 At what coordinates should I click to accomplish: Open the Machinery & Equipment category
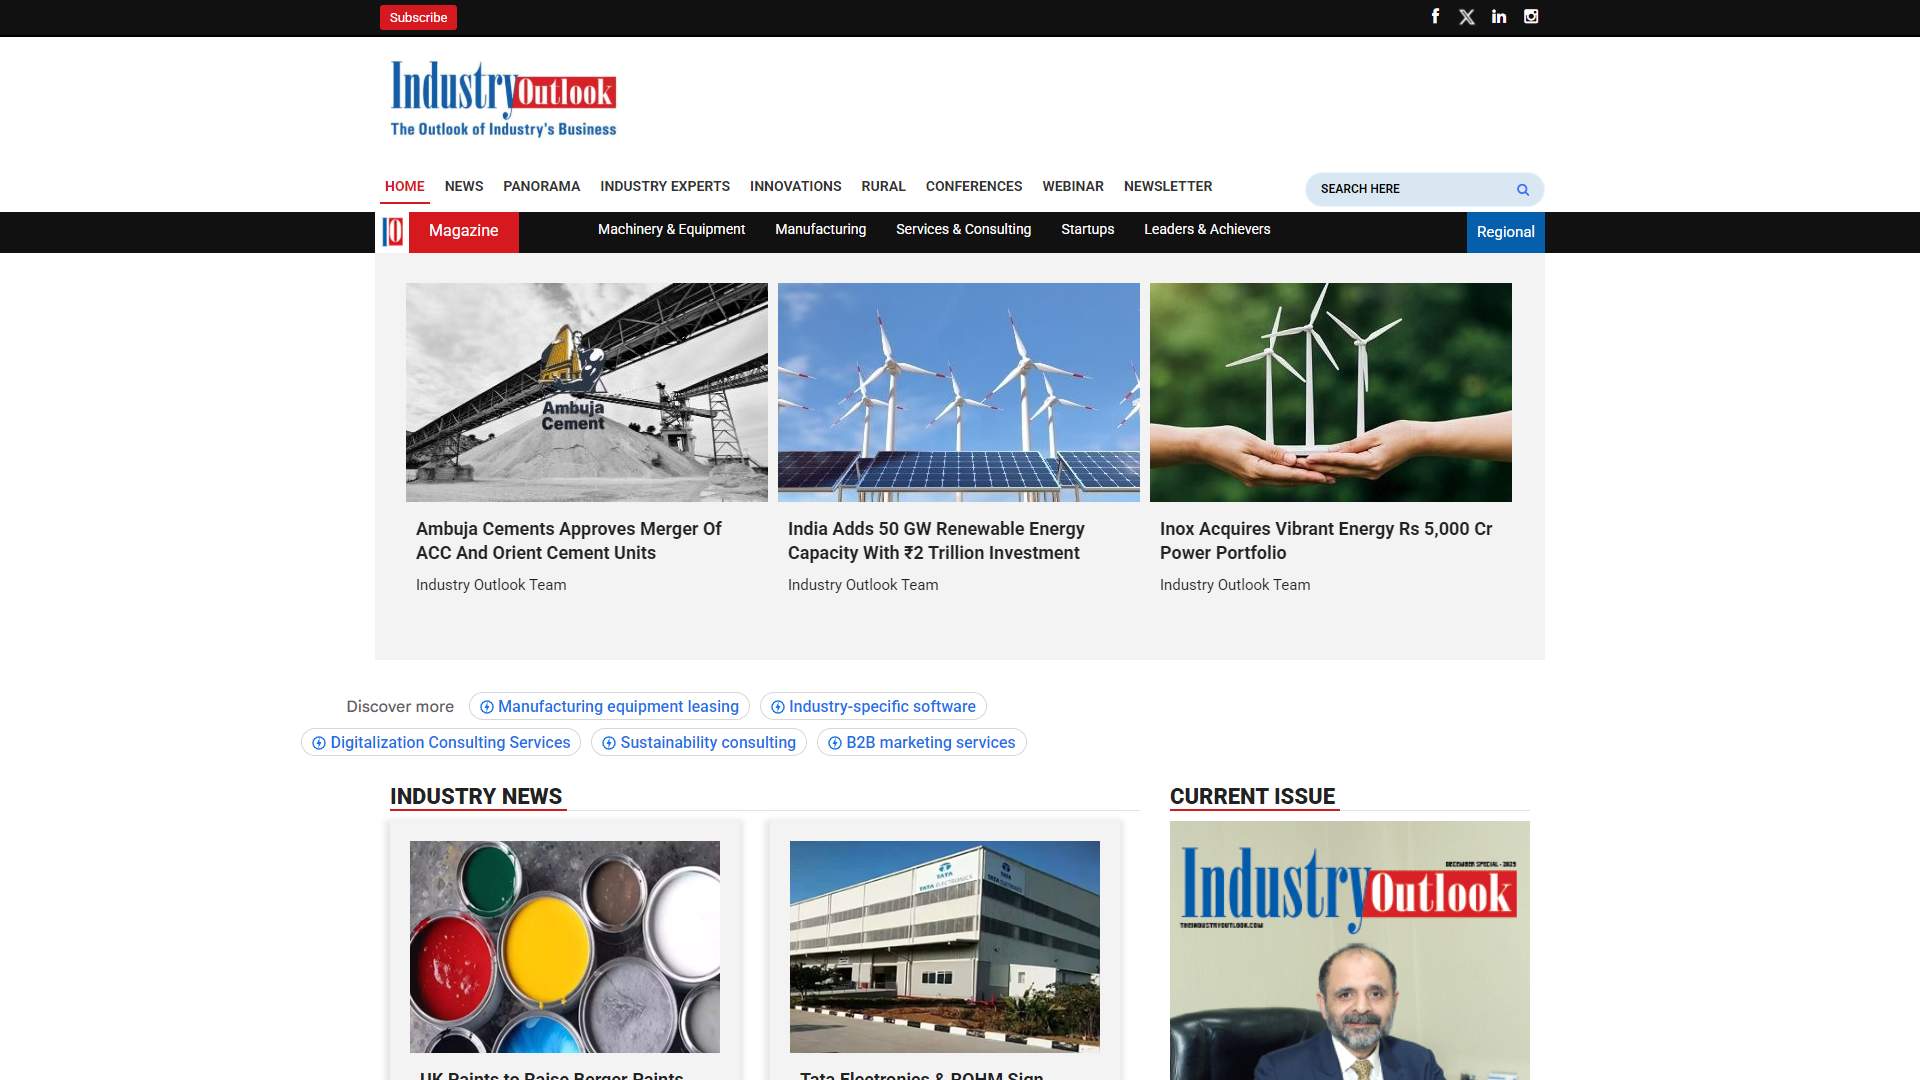point(671,229)
